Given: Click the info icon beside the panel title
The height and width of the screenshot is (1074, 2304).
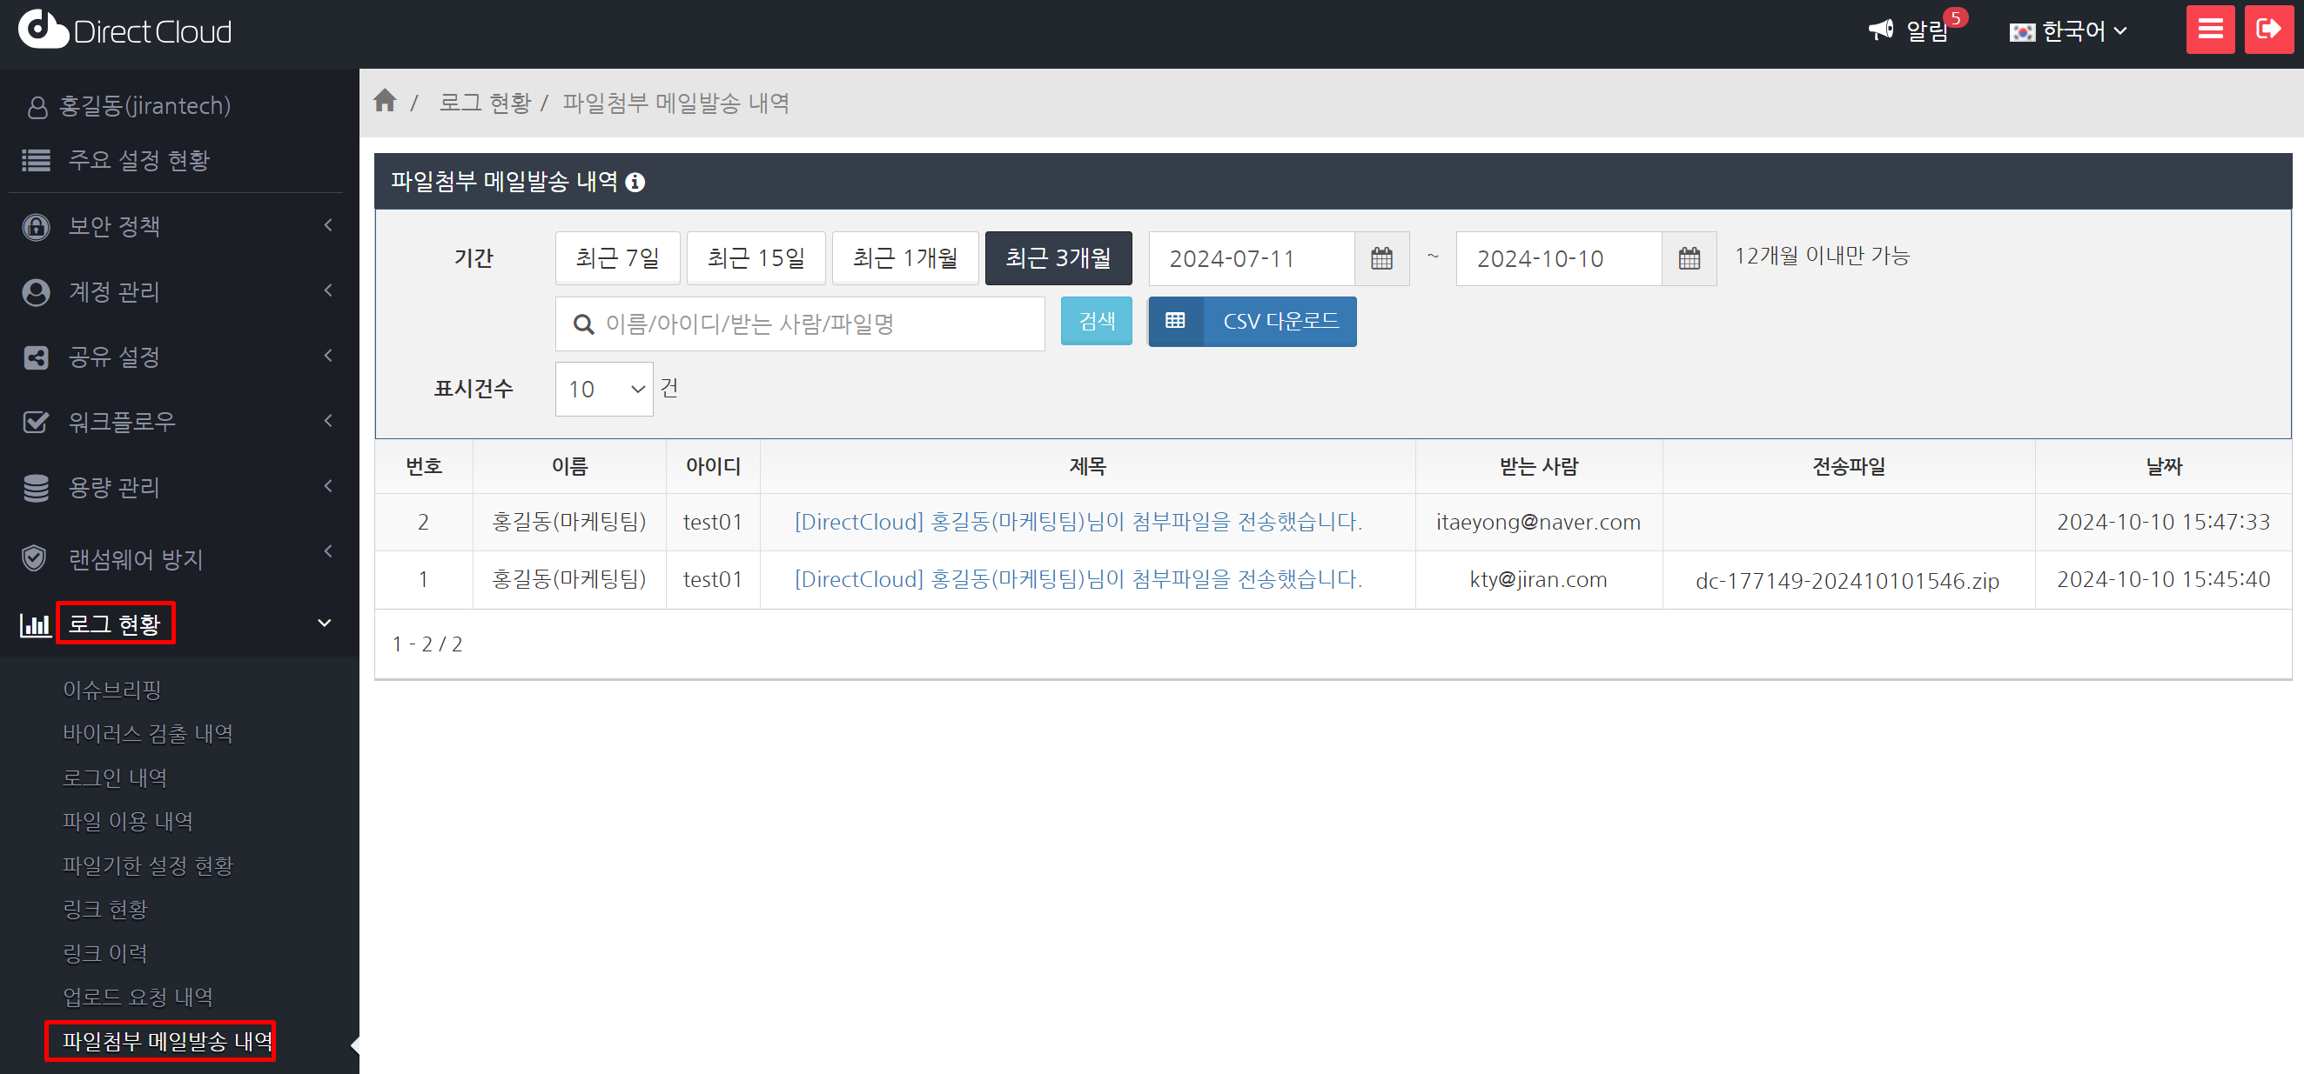Looking at the screenshot, I should 636,182.
